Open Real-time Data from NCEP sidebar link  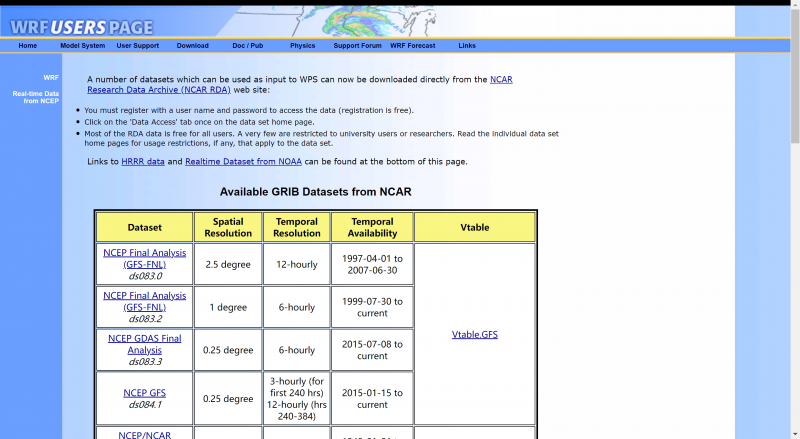tap(36, 97)
